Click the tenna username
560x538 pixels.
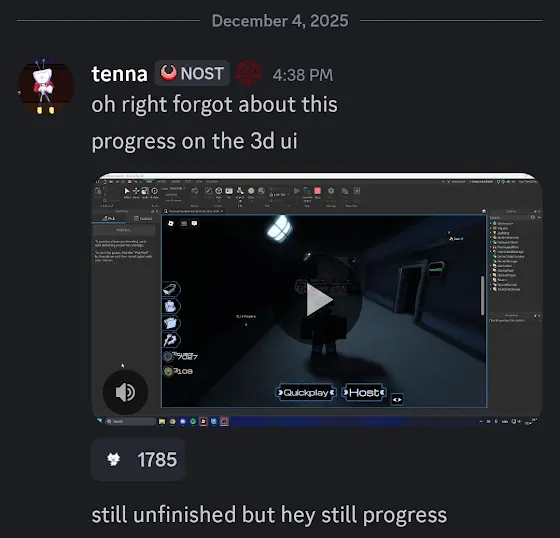(119, 74)
